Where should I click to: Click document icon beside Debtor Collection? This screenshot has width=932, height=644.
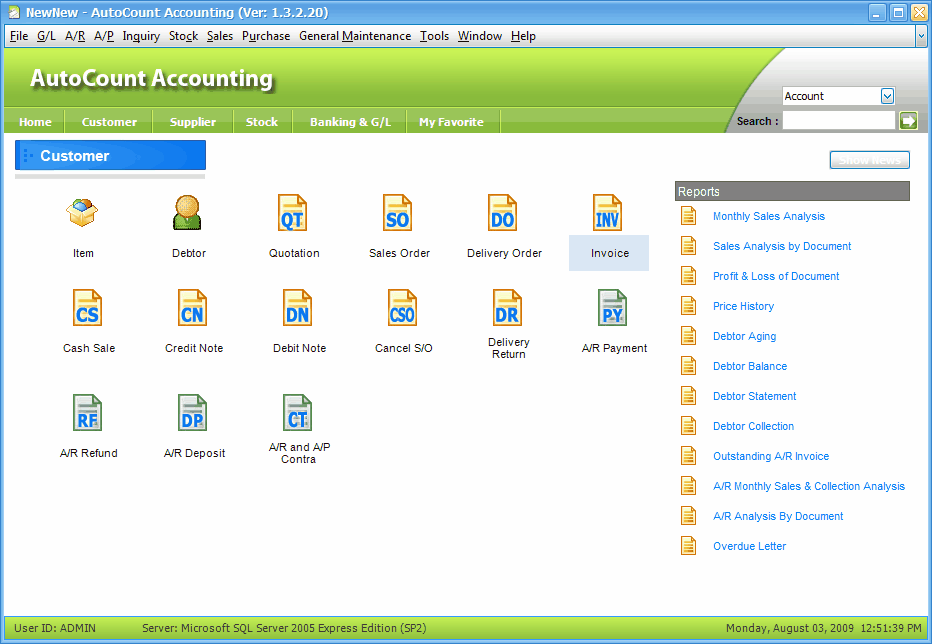point(688,426)
